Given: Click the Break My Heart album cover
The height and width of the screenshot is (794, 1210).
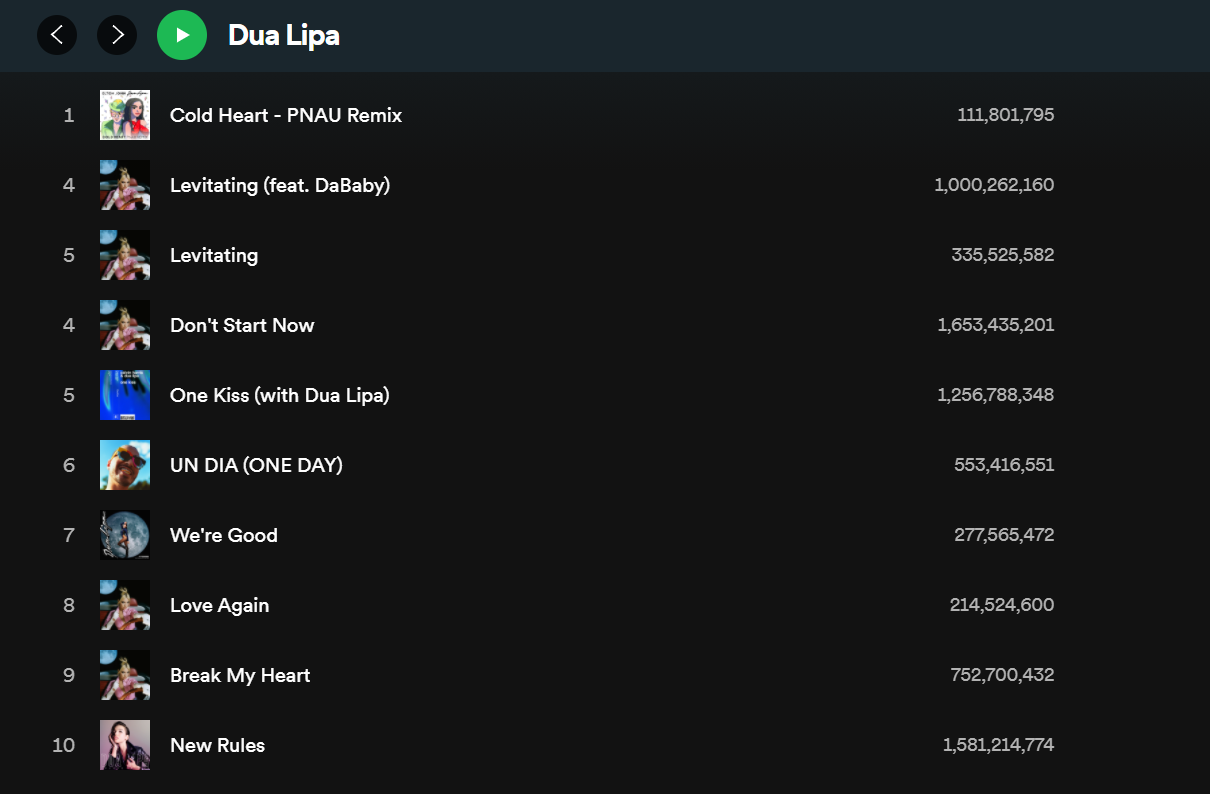Looking at the screenshot, I should tap(125, 675).
